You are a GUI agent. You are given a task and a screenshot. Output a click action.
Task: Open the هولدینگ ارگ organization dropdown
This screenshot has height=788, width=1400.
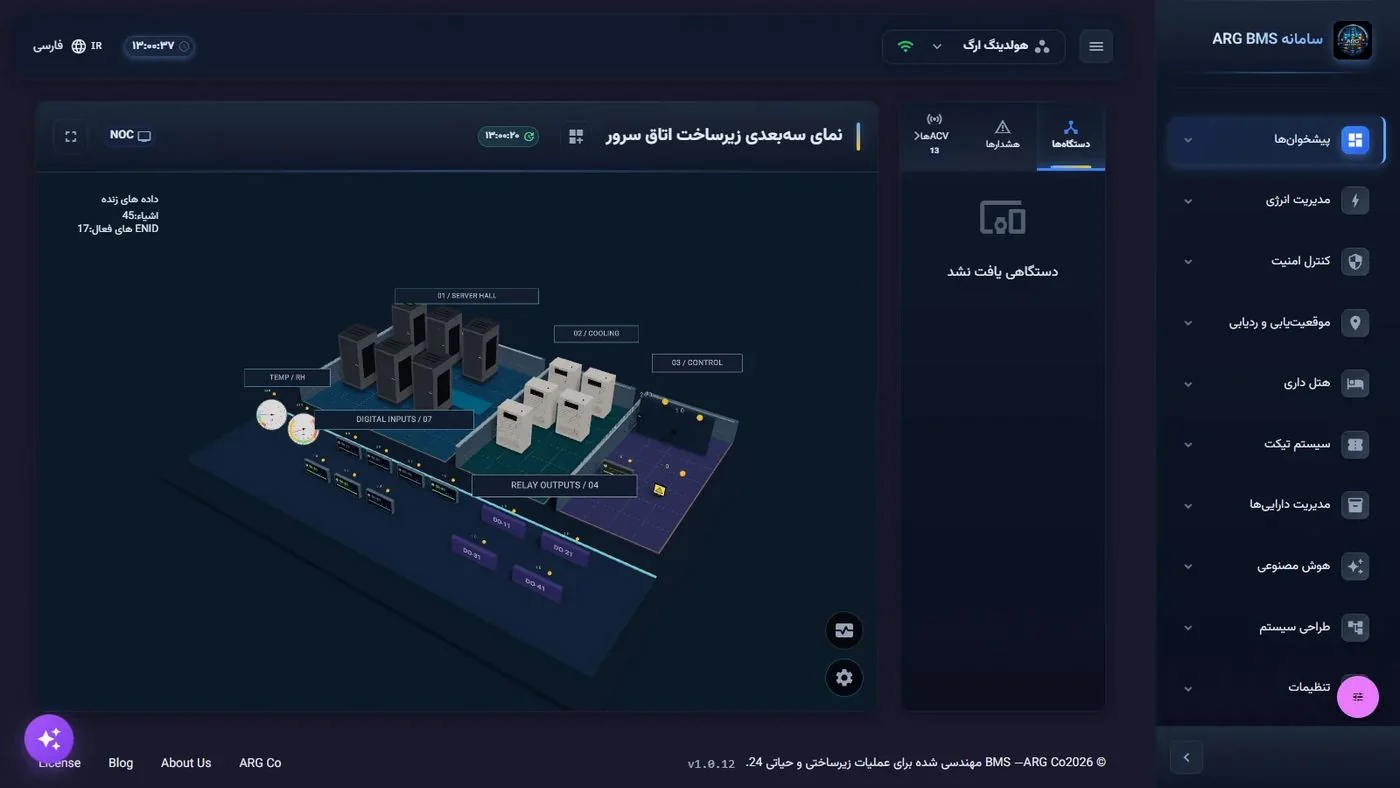pyautogui.click(x=973, y=46)
